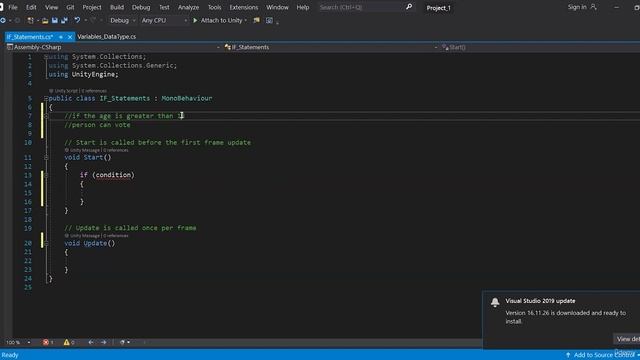The image size is (640, 360).
Task: Click the Ready status bar text
Action: 10,355
